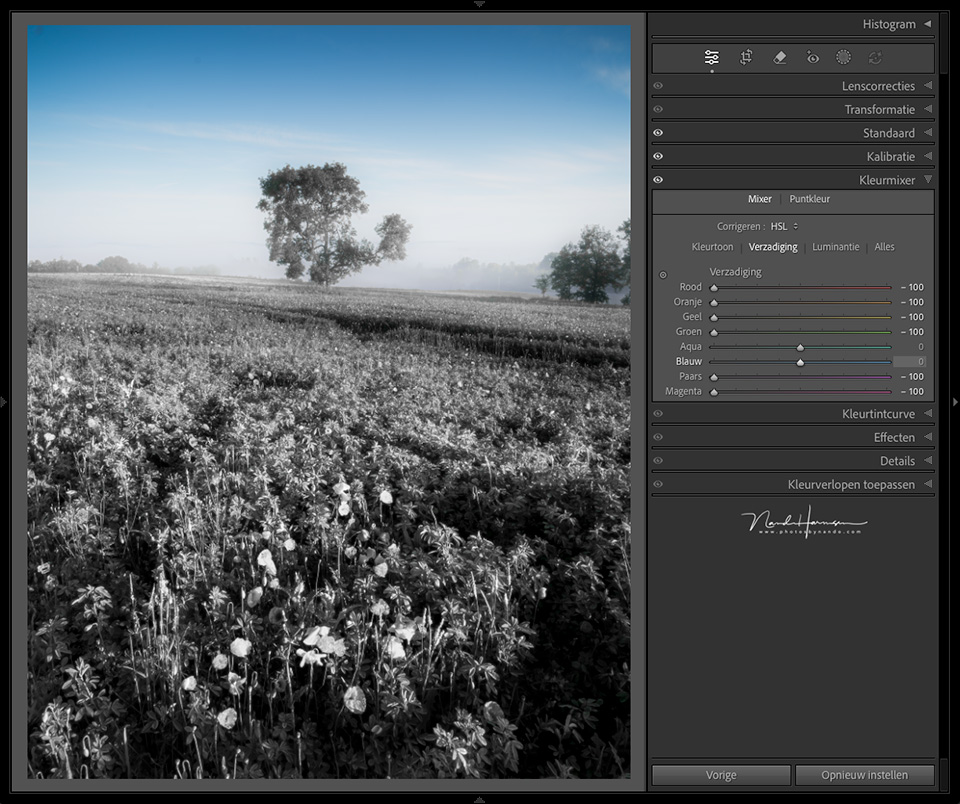Screen dimensions: 960x804
Task: Select the Luminantie tab
Action: [x=835, y=247]
